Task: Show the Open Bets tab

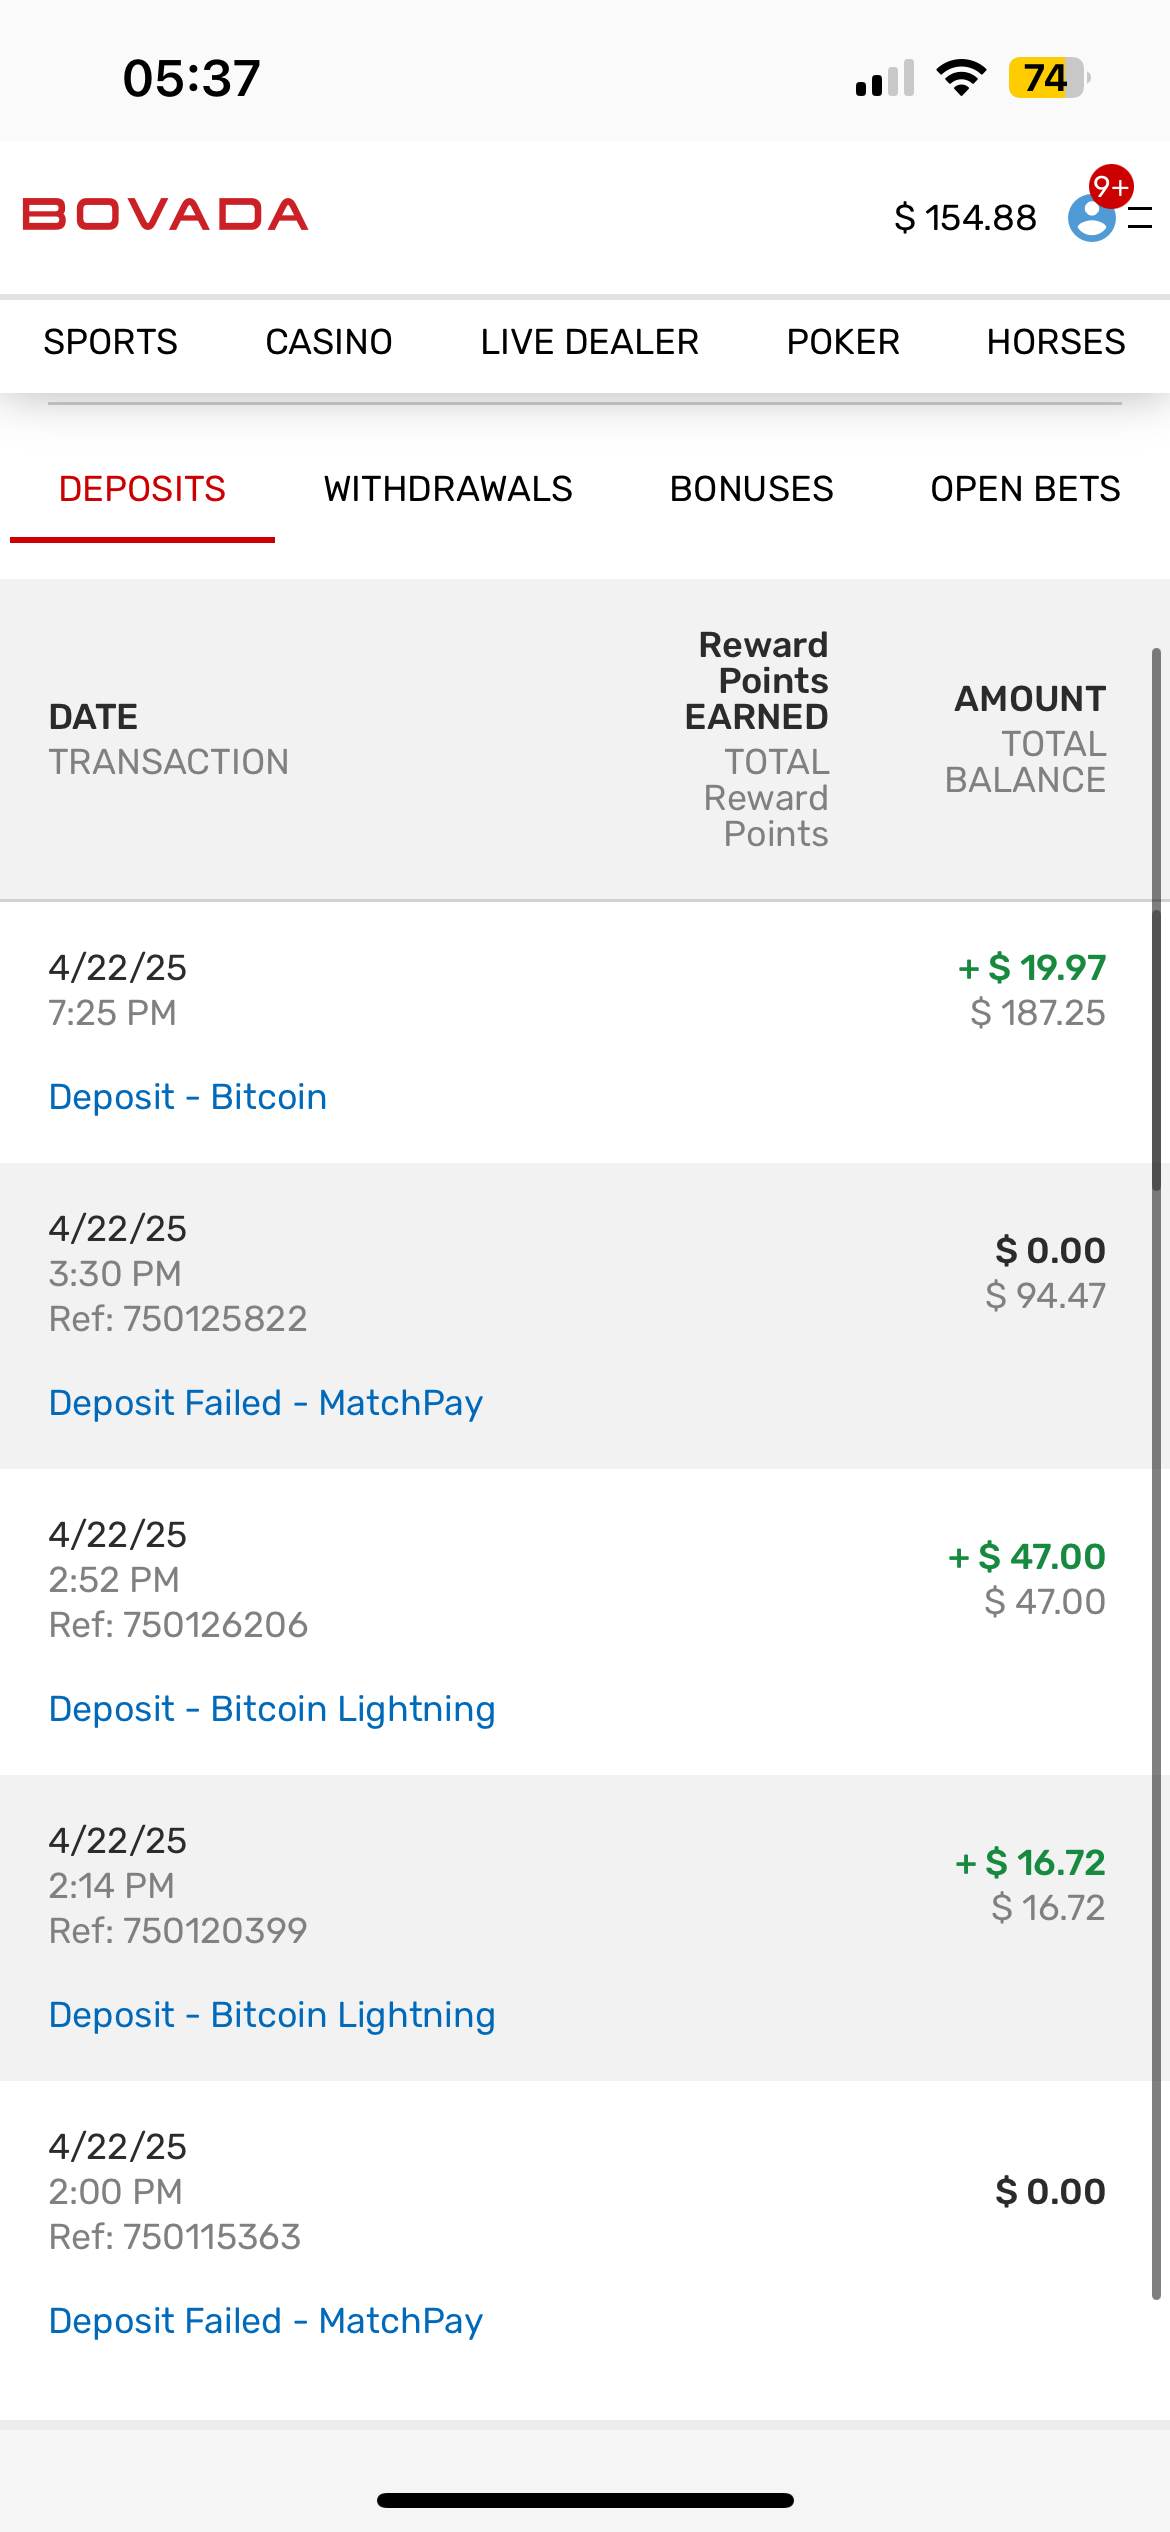Action: 1025,489
